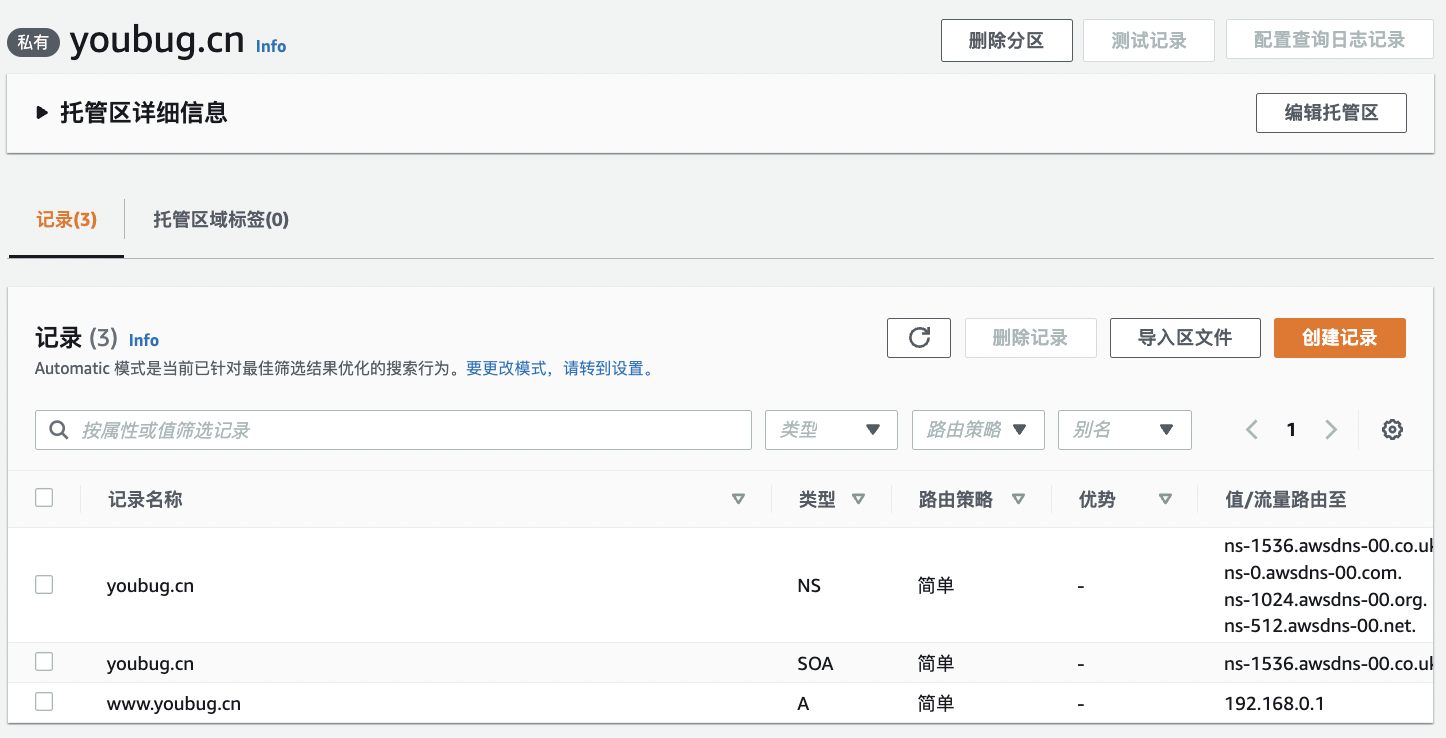Click the 私有 badge
The width and height of the screenshot is (1446, 738).
click(34, 43)
